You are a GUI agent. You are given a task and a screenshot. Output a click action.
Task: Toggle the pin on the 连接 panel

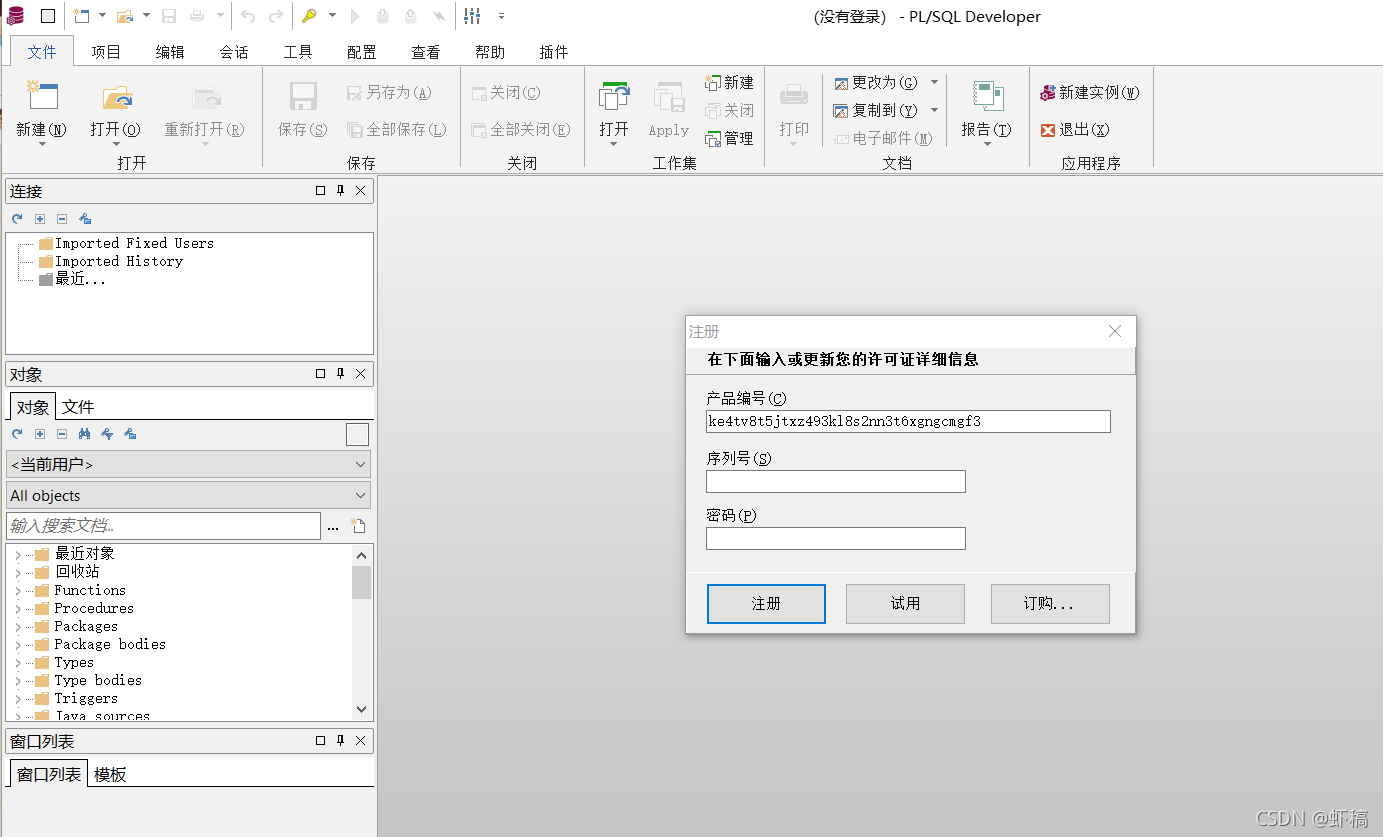[x=339, y=190]
